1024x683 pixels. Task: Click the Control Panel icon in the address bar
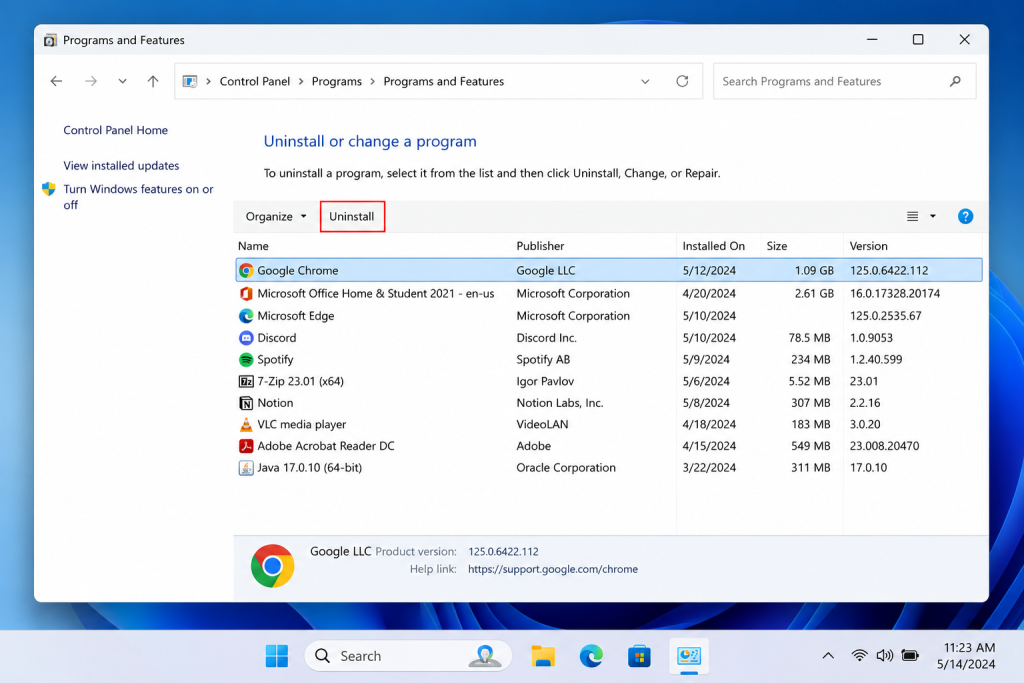pyautogui.click(x=190, y=82)
